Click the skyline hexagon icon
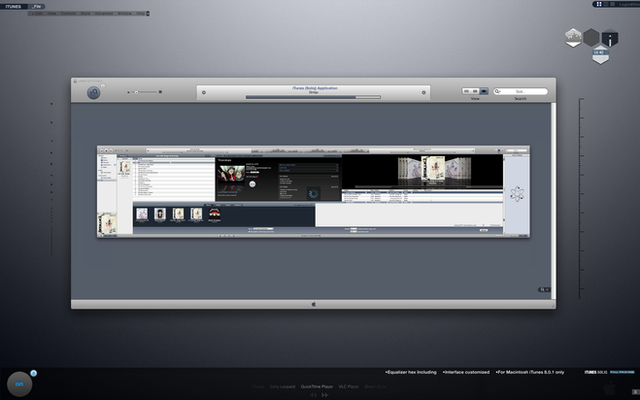 [573, 38]
